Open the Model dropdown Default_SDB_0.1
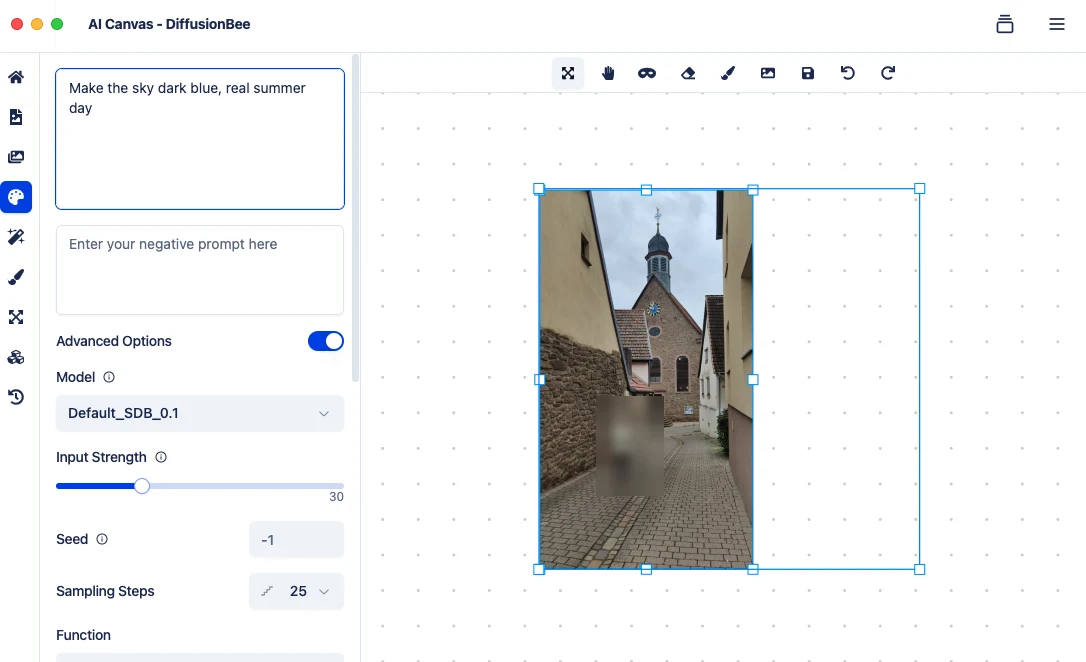1086x662 pixels. (199, 413)
